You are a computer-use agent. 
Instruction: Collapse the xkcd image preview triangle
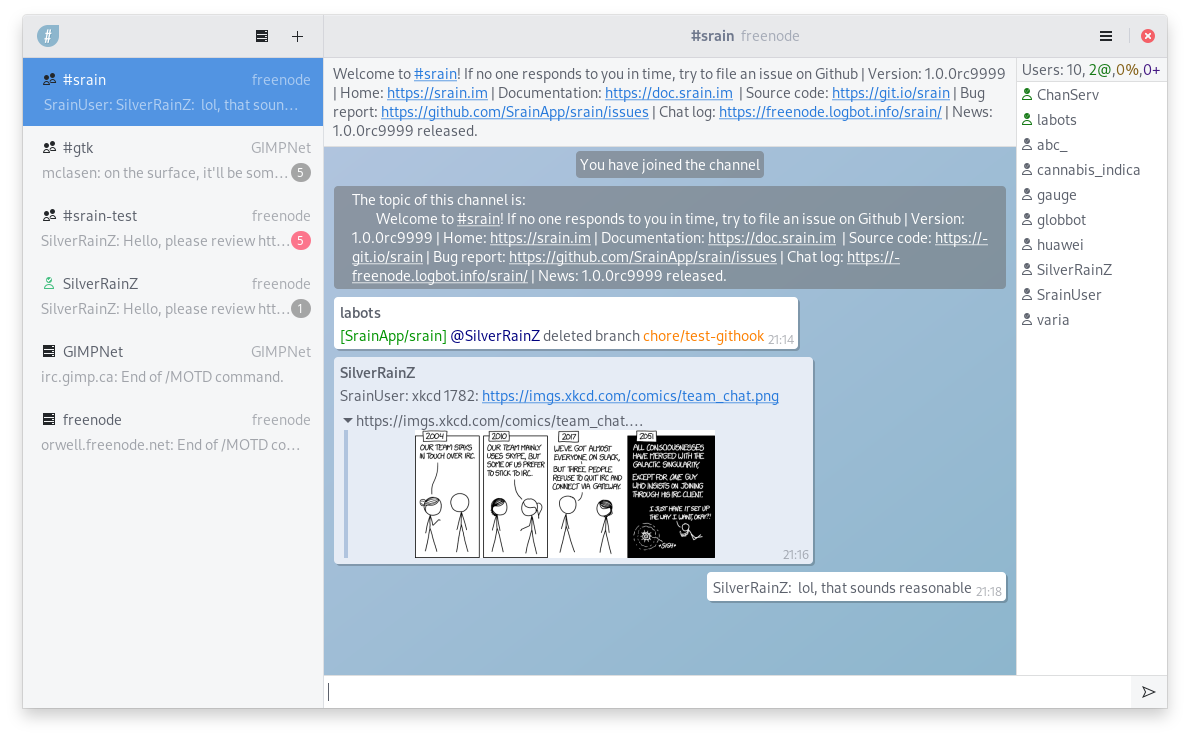tap(347, 421)
